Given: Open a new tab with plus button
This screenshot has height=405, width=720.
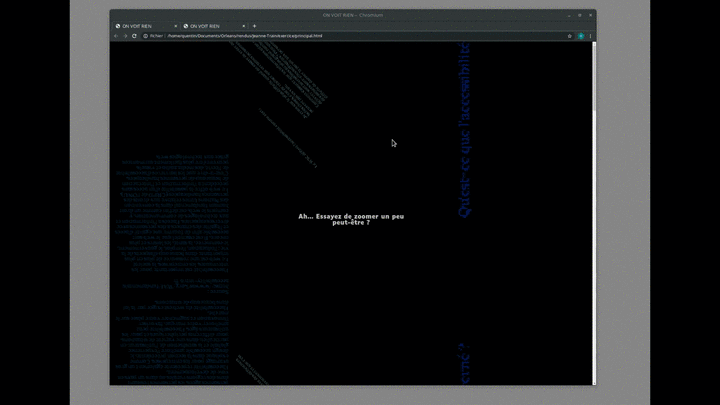Looking at the screenshot, I should coord(254,26).
